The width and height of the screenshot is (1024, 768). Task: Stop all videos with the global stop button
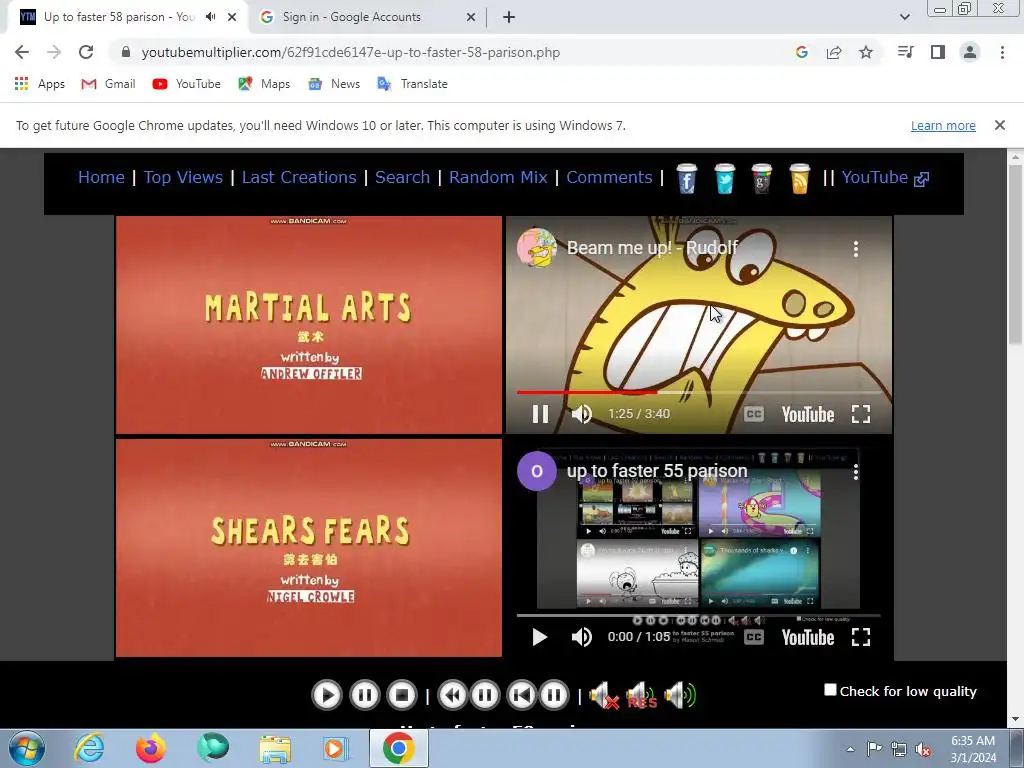click(402, 695)
